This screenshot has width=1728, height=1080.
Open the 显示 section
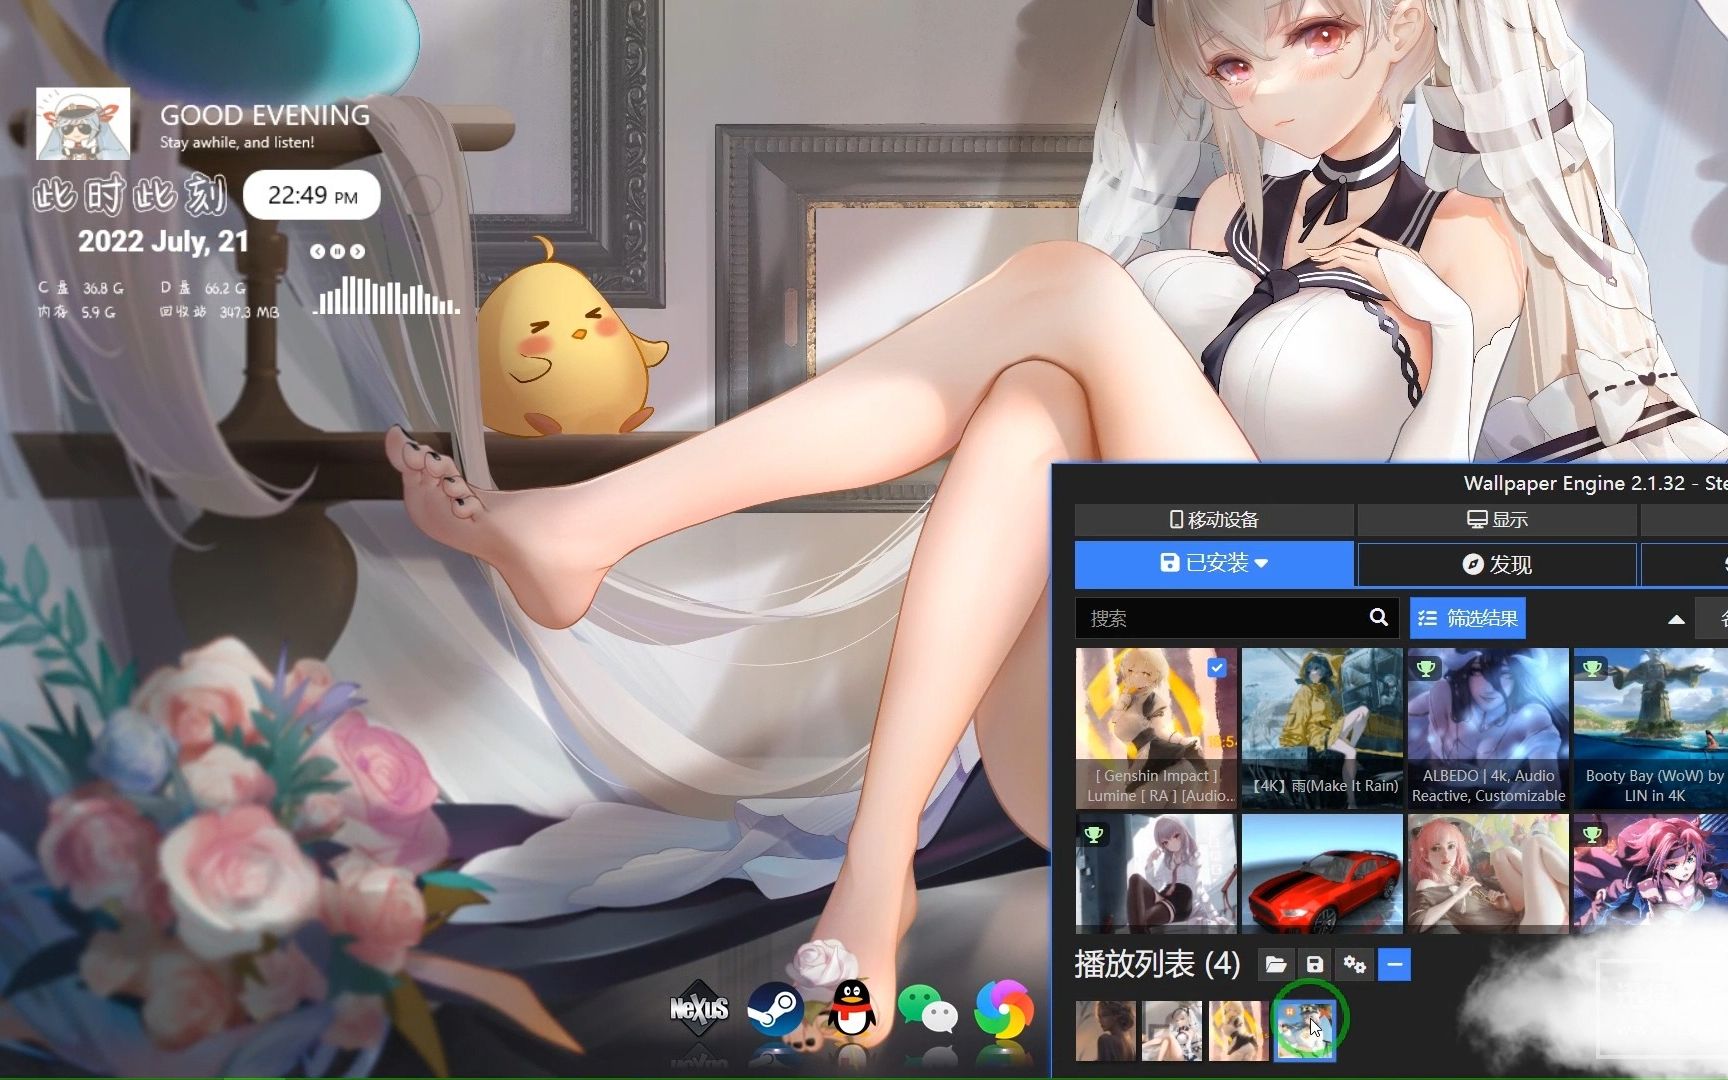click(1497, 520)
